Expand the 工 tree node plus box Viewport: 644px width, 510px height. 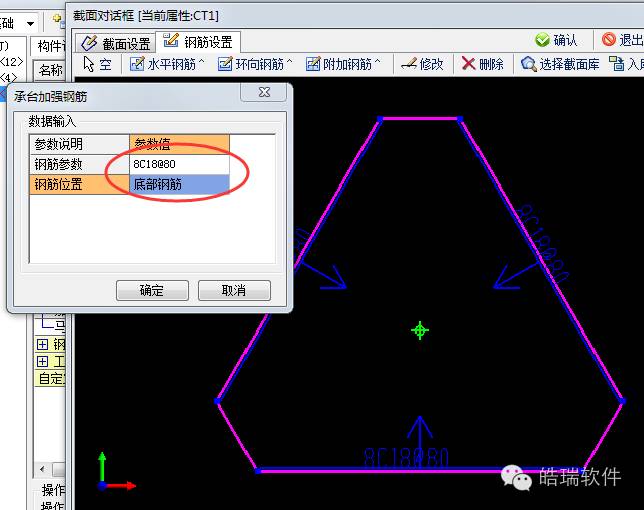point(42,361)
